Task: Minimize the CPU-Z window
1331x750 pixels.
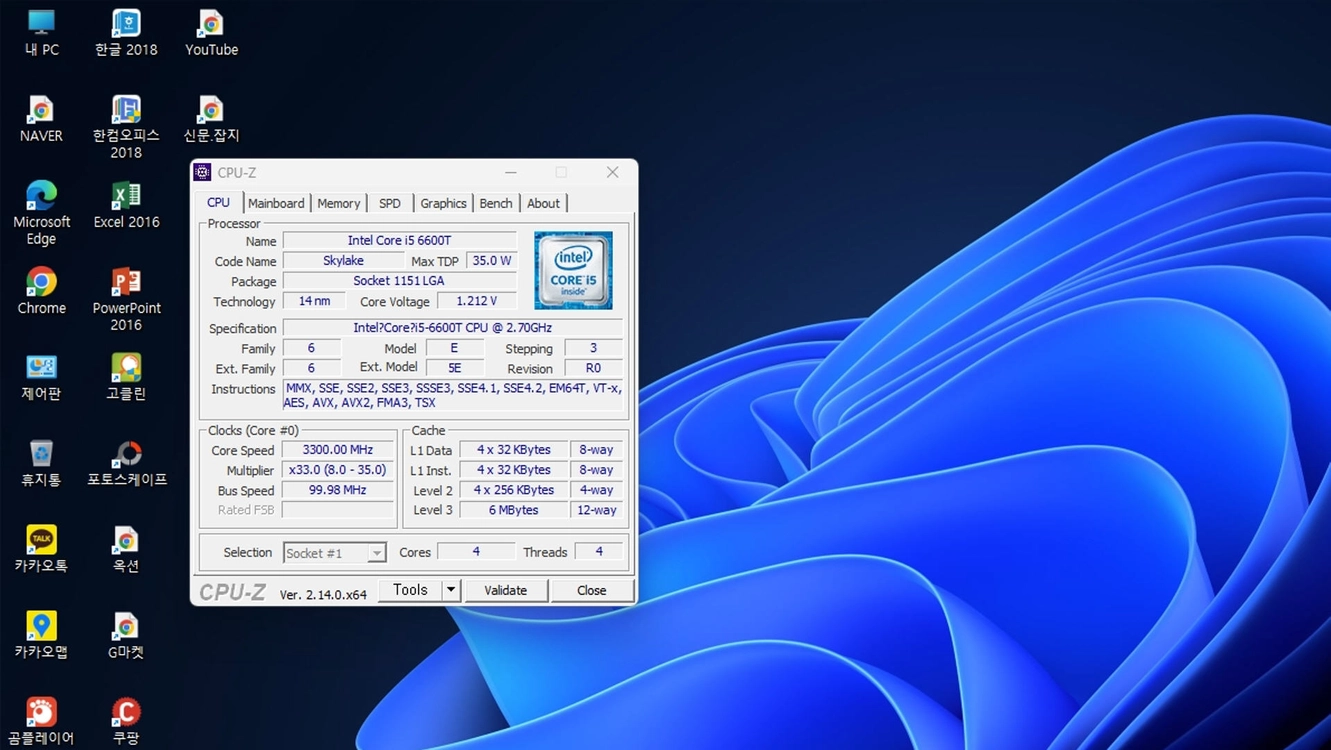Action: tap(511, 172)
